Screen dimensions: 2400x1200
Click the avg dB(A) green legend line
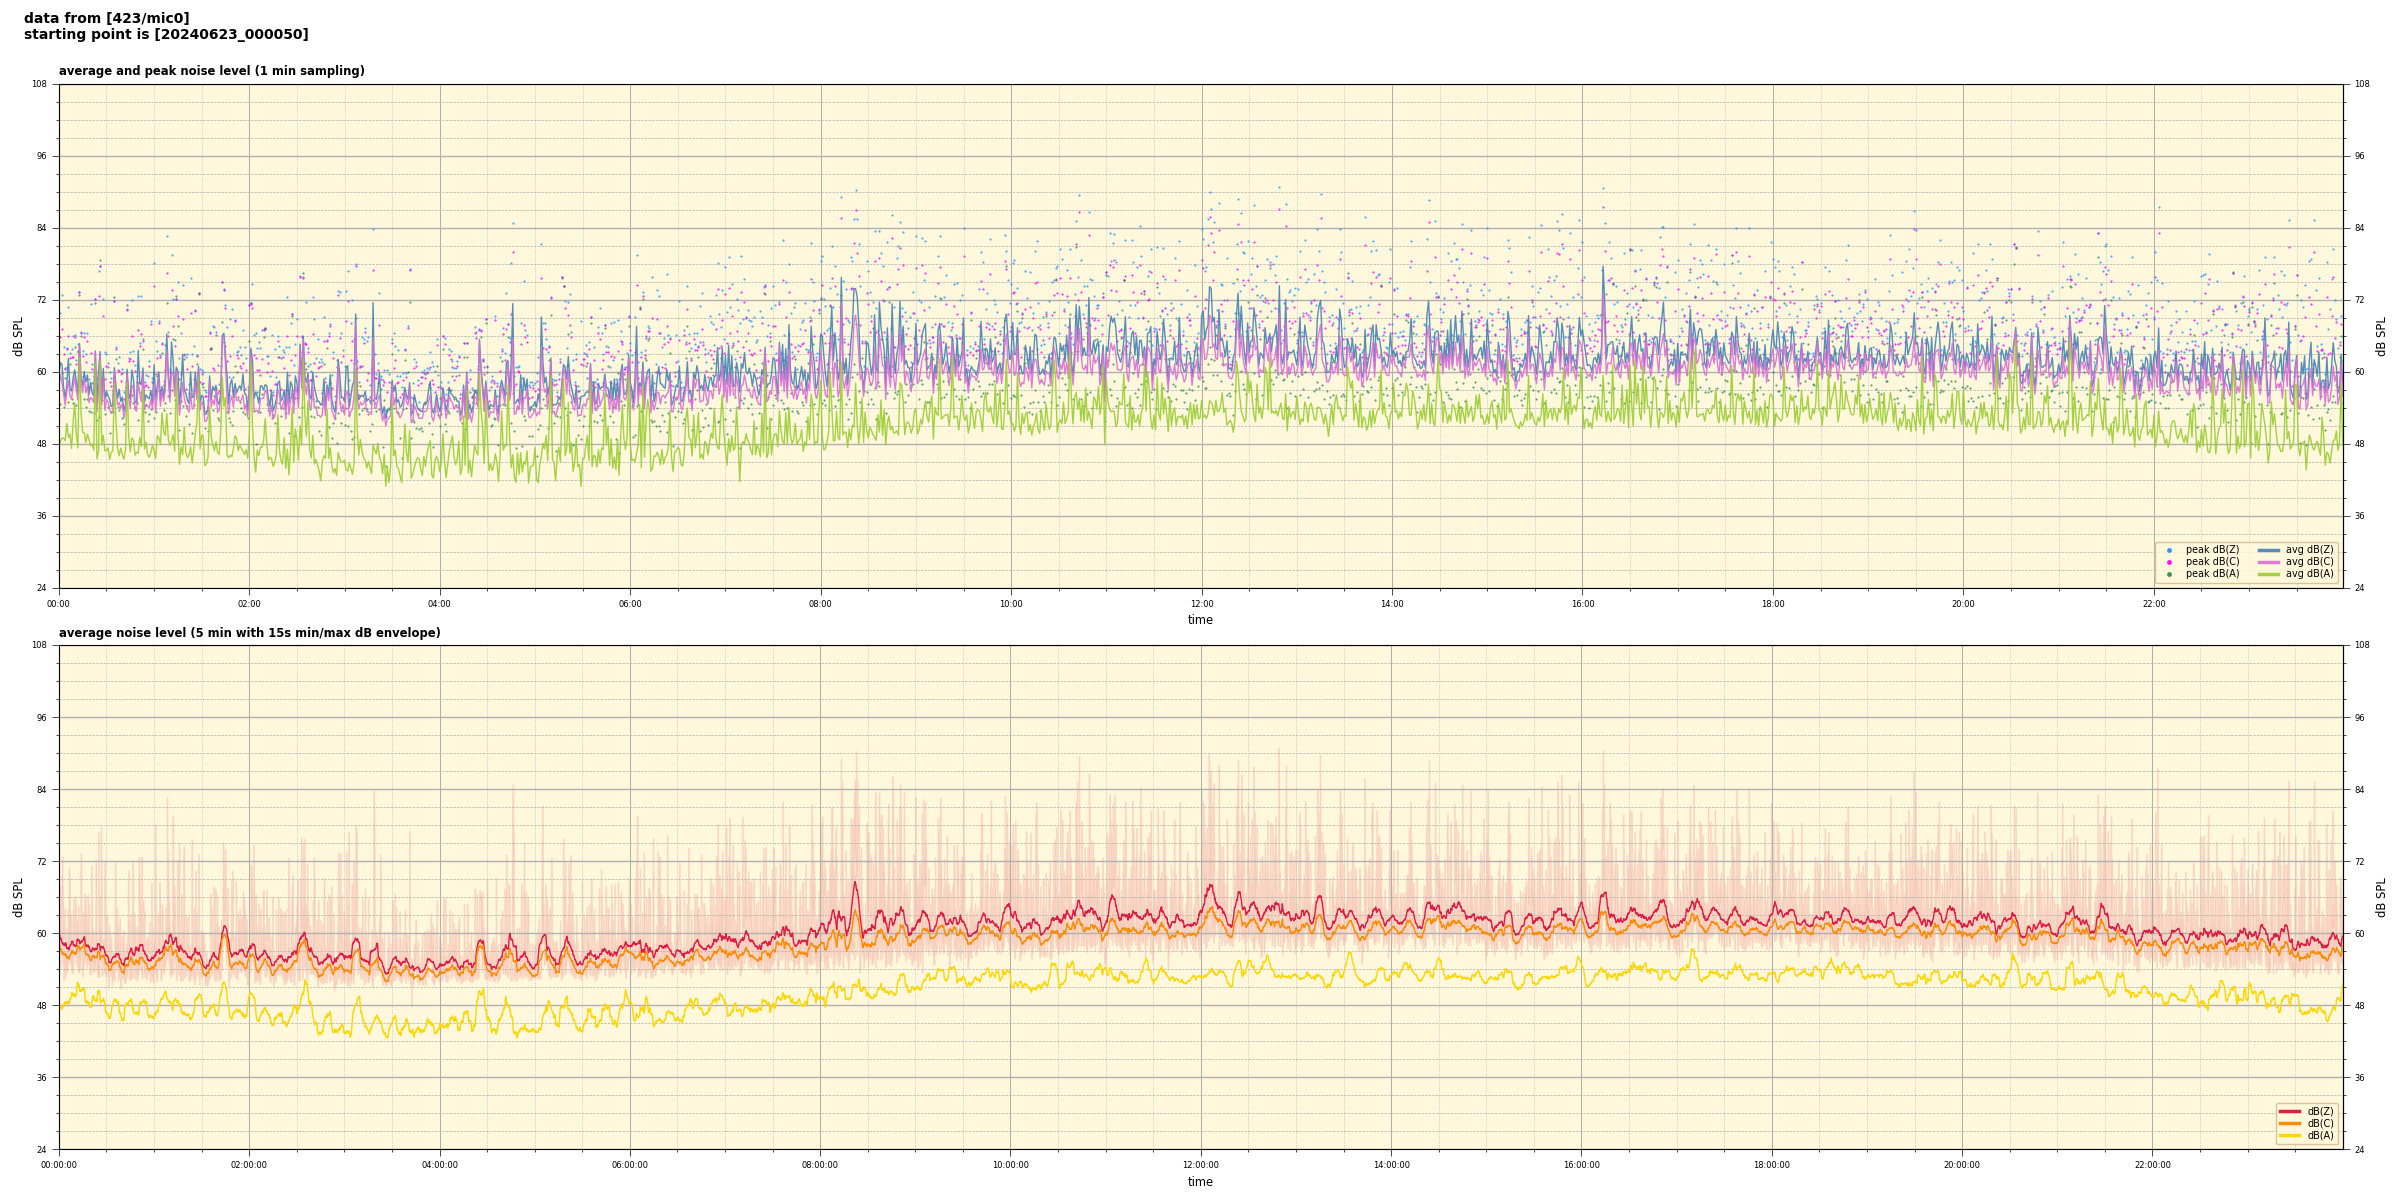(x=2268, y=574)
